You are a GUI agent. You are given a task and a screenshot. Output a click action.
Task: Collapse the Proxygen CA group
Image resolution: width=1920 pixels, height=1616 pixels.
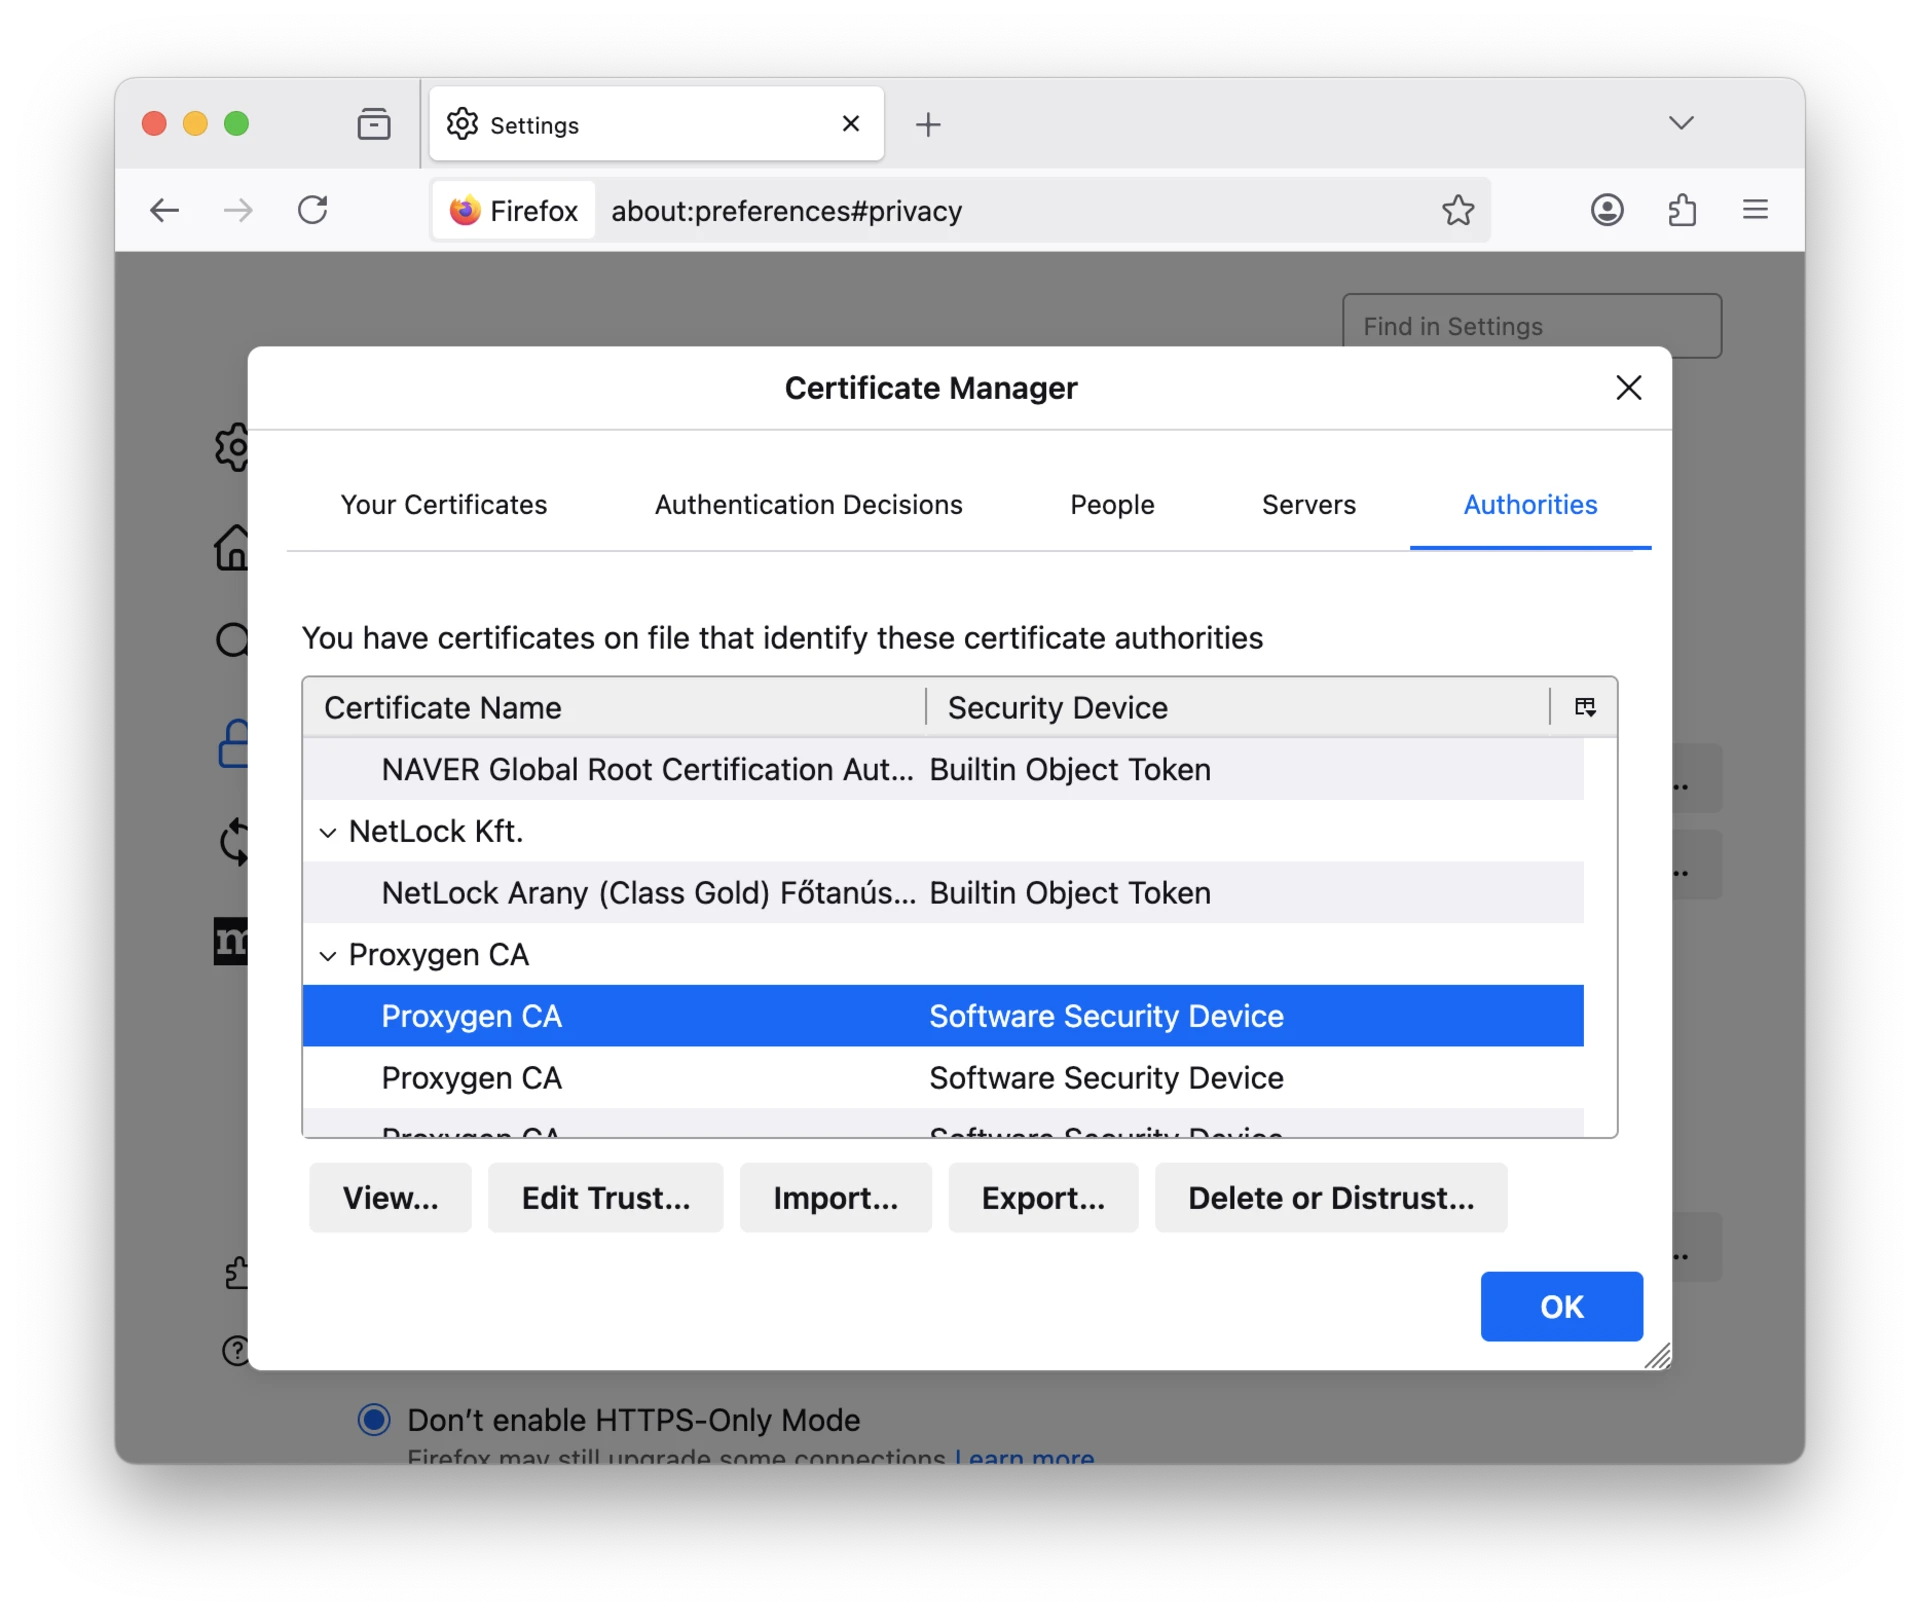[x=328, y=956]
